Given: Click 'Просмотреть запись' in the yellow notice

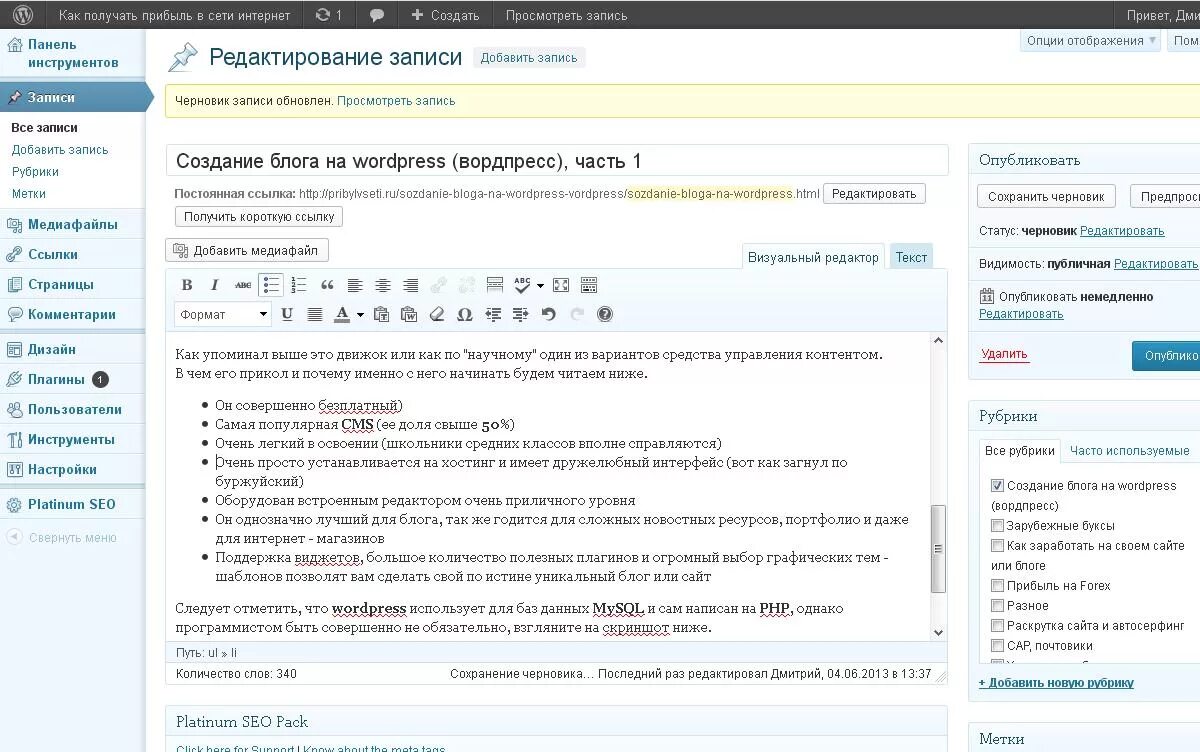Looking at the screenshot, I should point(396,101).
